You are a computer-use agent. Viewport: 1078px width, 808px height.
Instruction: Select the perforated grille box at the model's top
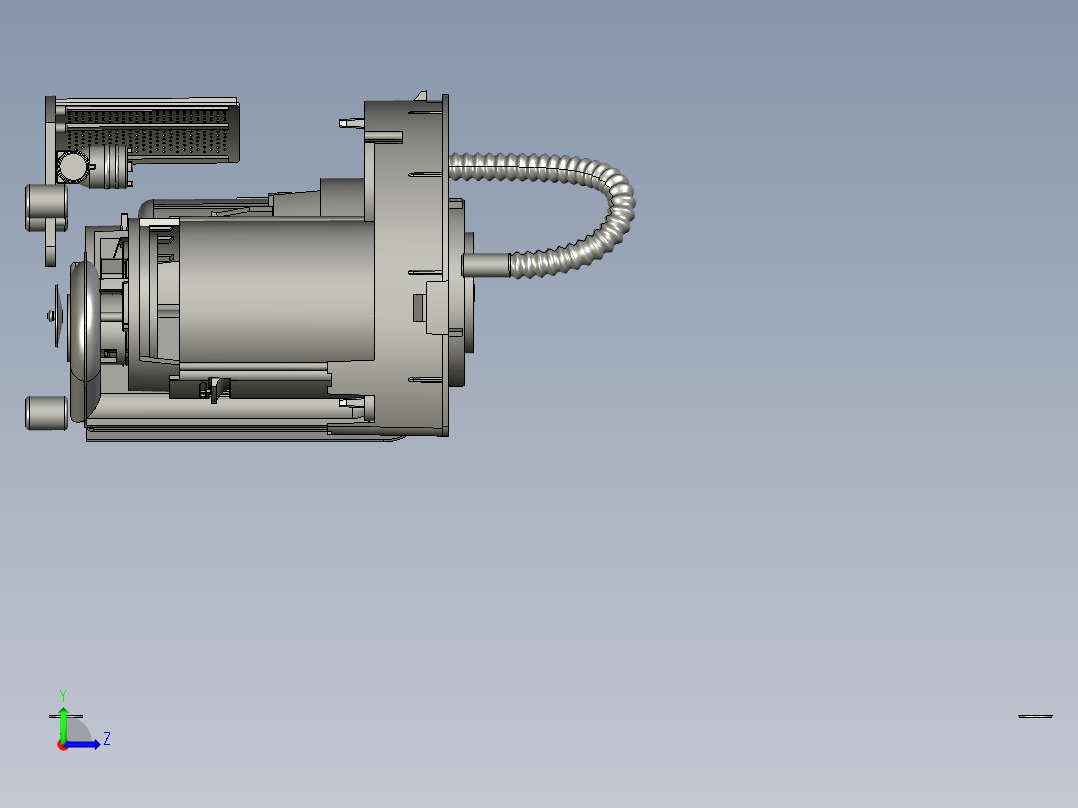tap(148, 129)
